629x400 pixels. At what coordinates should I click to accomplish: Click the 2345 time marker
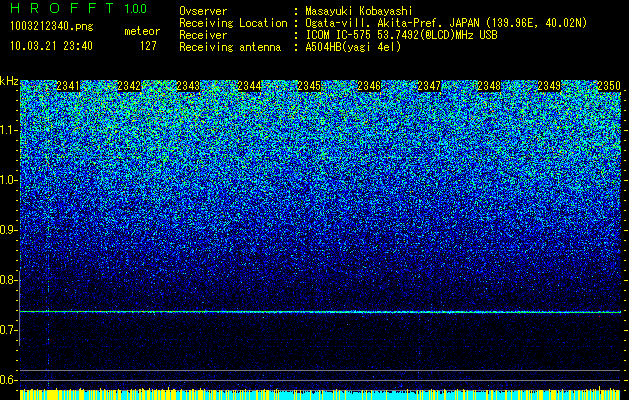309,86
